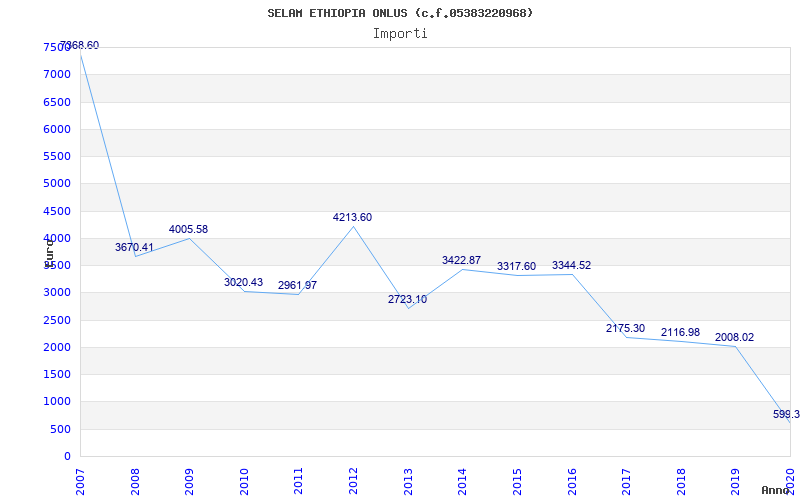The image size is (800, 500).
Task: Click the 3422.87 data label
Action: (461, 260)
